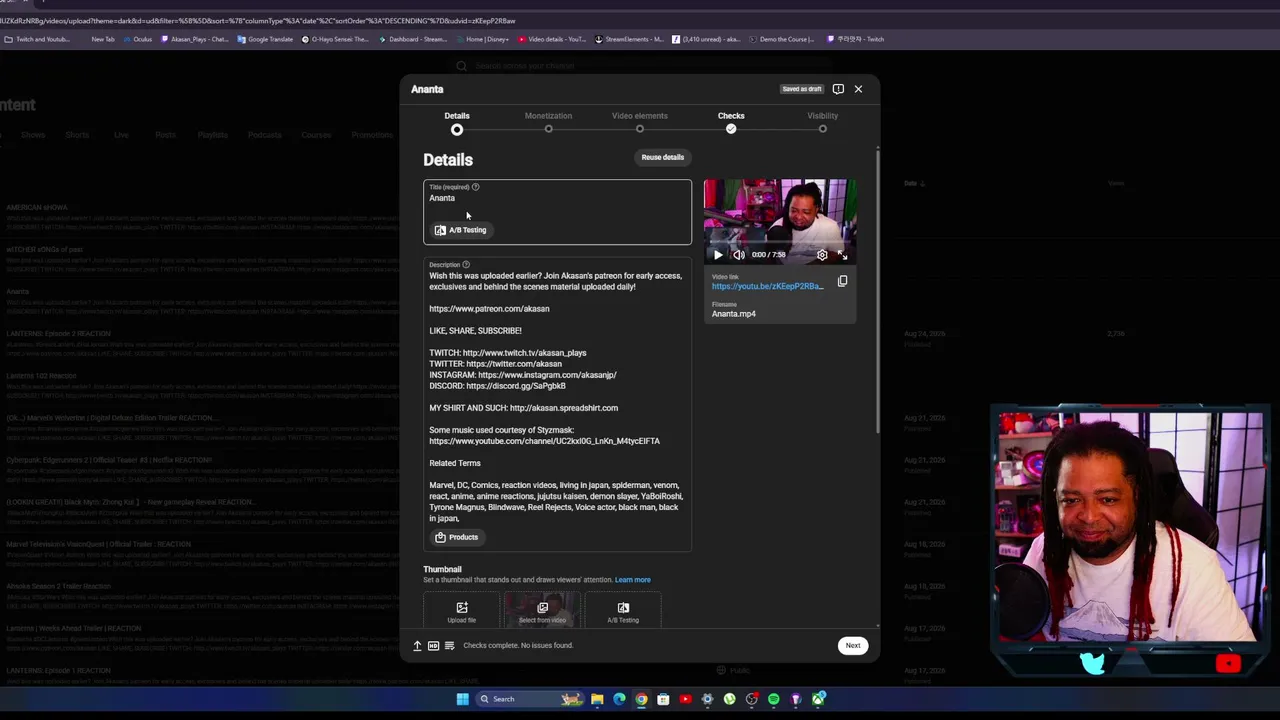This screenshot has height=720, width=1280.
Task: Open Microsoft Edge from the taskbar
Action: click(x=619, y=699)
